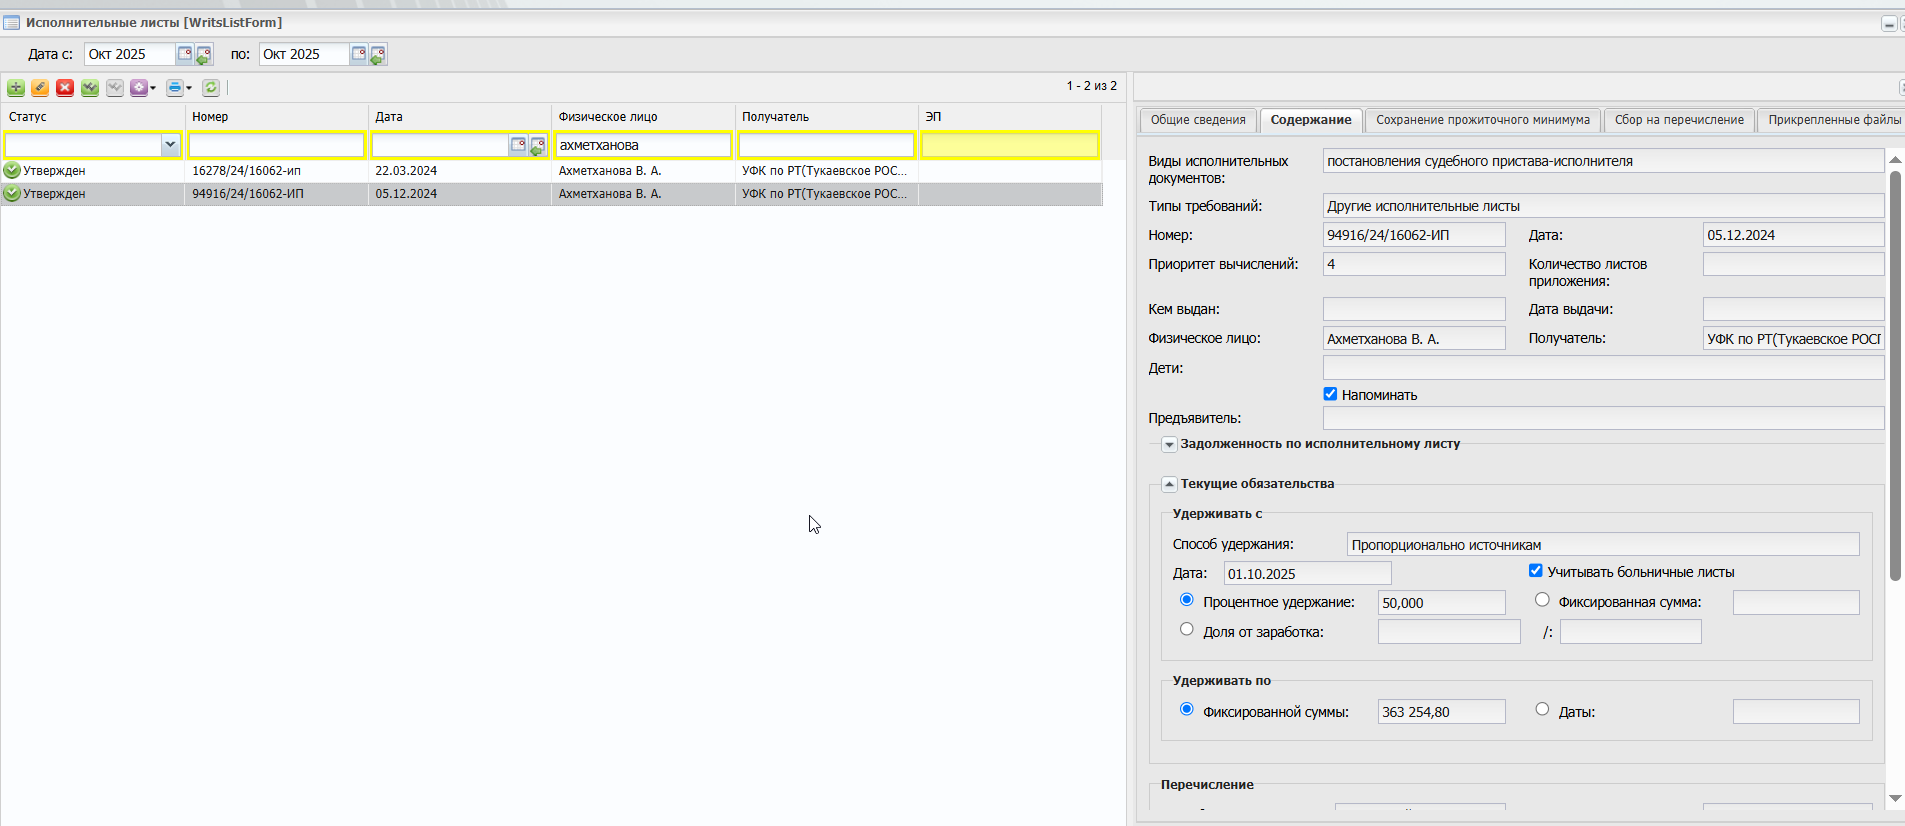Sort by the 'ЭП' column header
This screenshot has height=826, width=1905.
point(1010,117)
